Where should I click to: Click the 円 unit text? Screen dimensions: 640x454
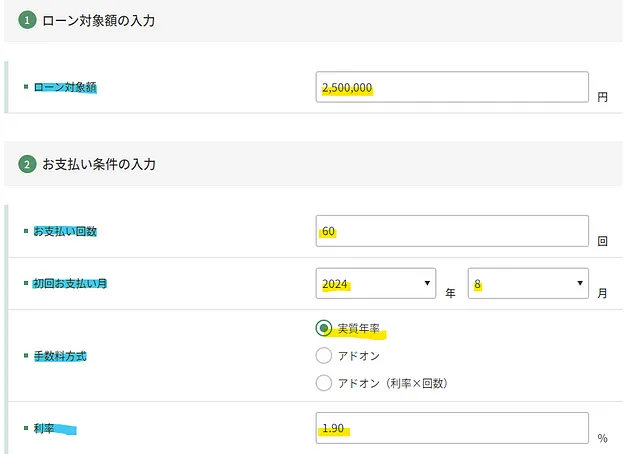(603, 98)
